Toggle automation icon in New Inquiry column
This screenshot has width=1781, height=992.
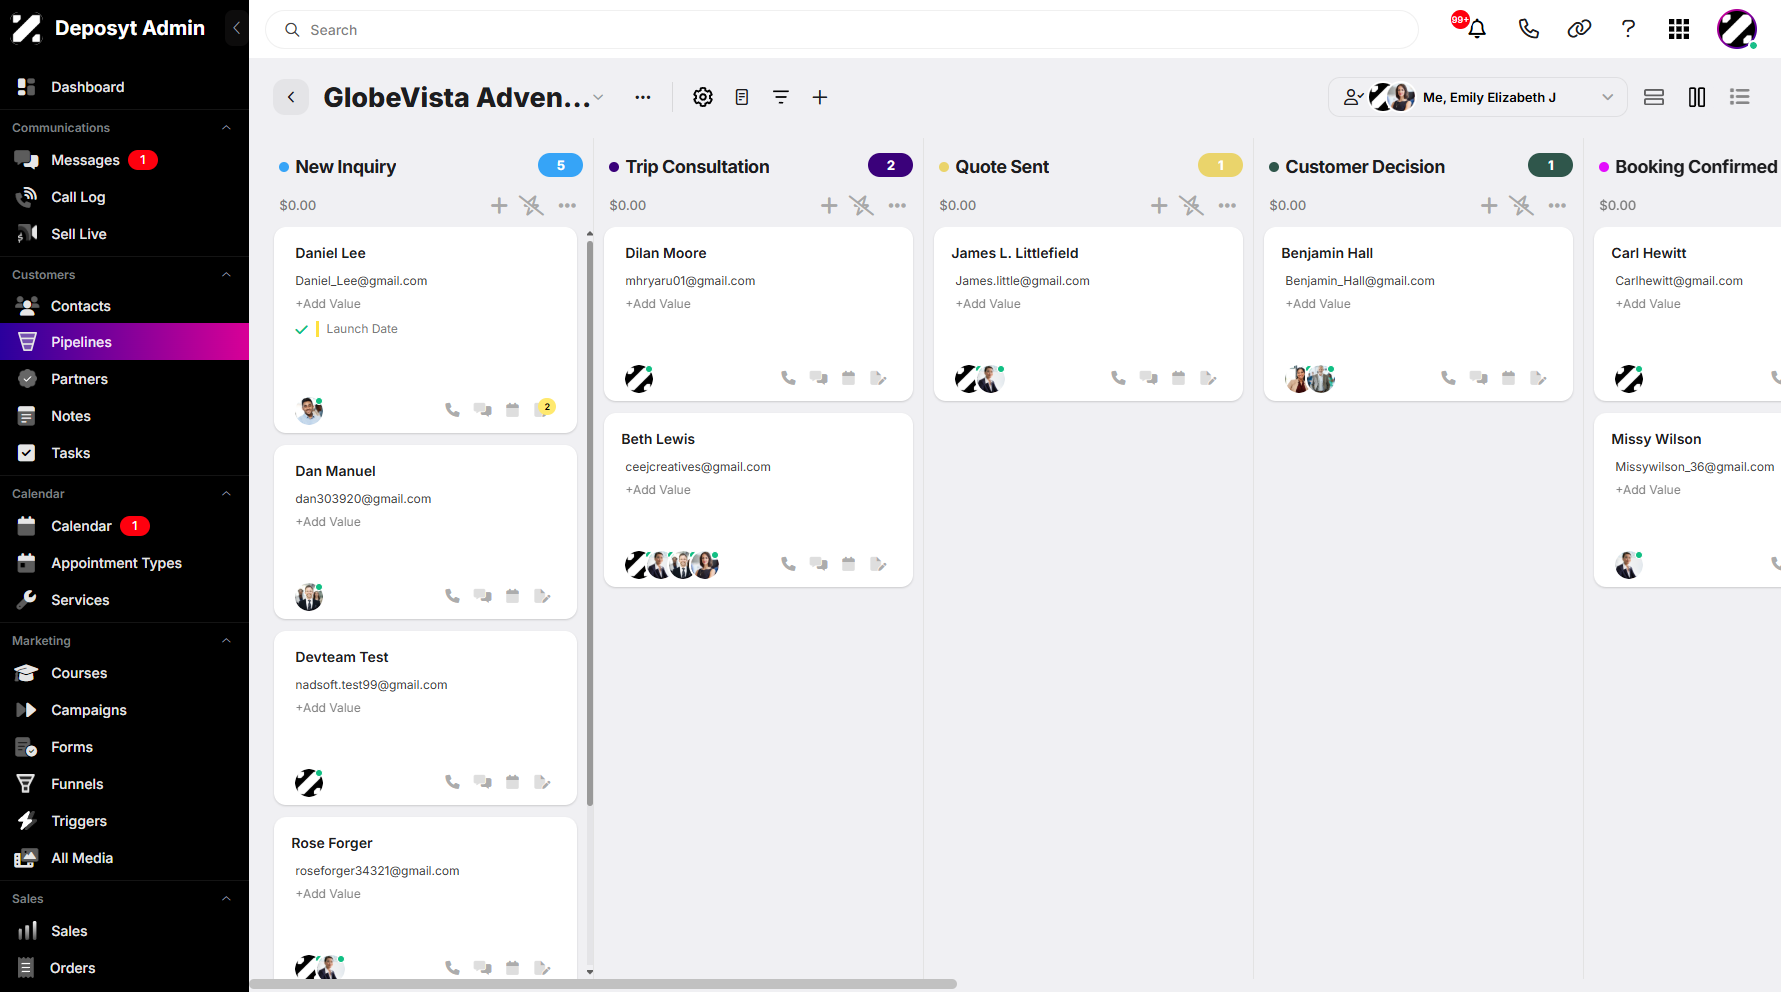click(x=531, y=205)
